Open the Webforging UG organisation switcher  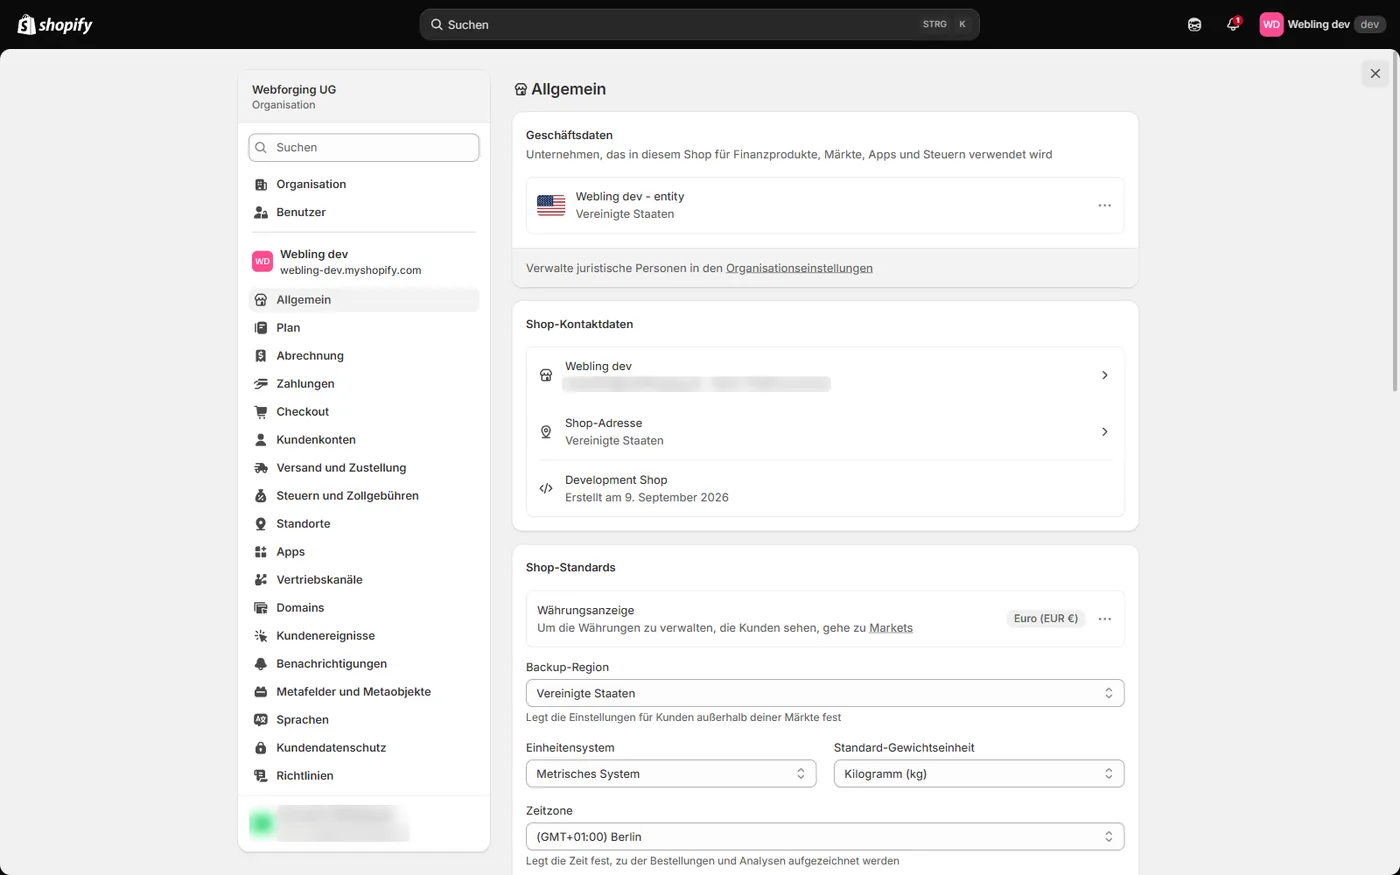click(364, 97)
